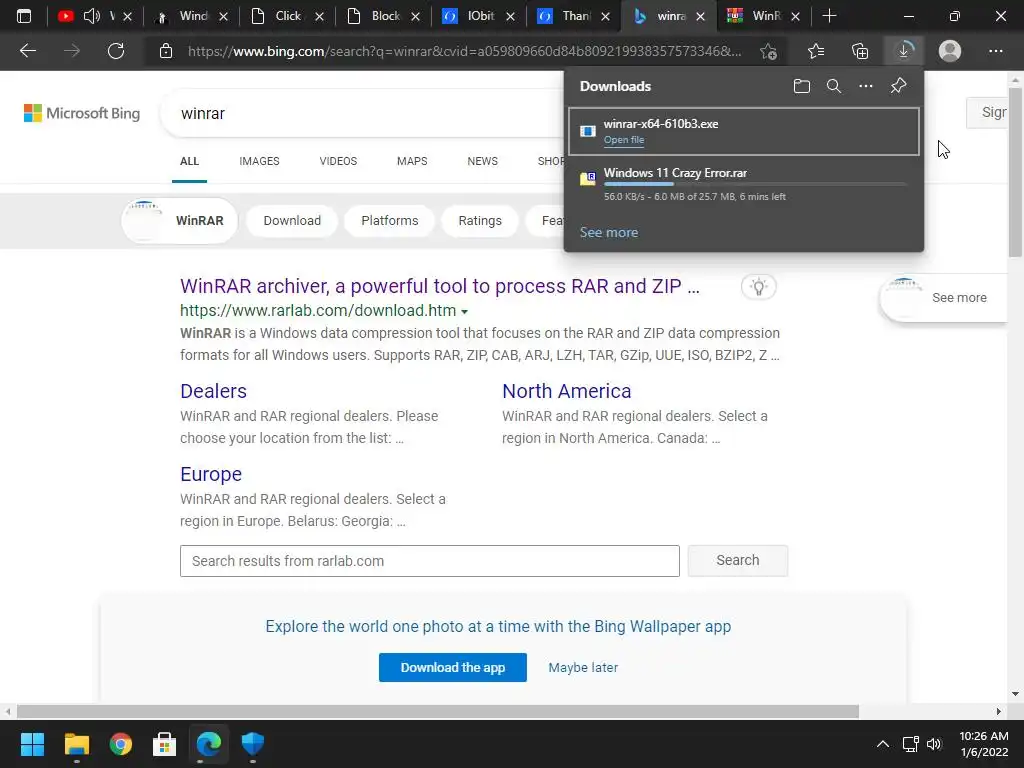The height and width of the screenshot is (768, 1024).
Task: Select the ALL search category
Action: pos(189,161)
